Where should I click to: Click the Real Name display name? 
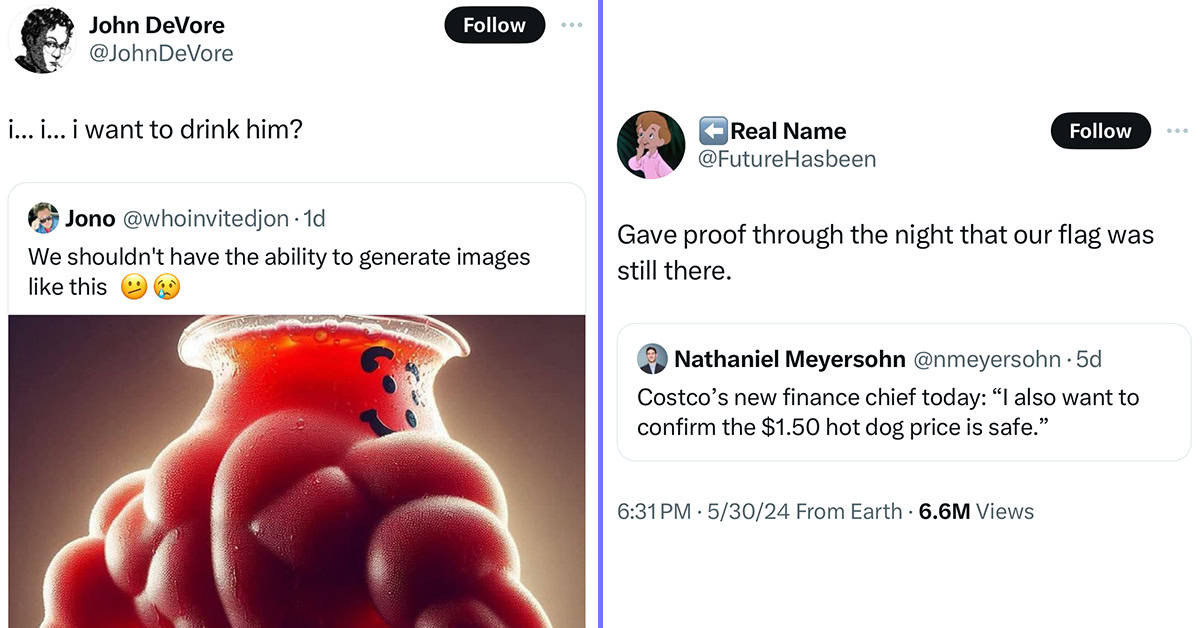point(788,131)
